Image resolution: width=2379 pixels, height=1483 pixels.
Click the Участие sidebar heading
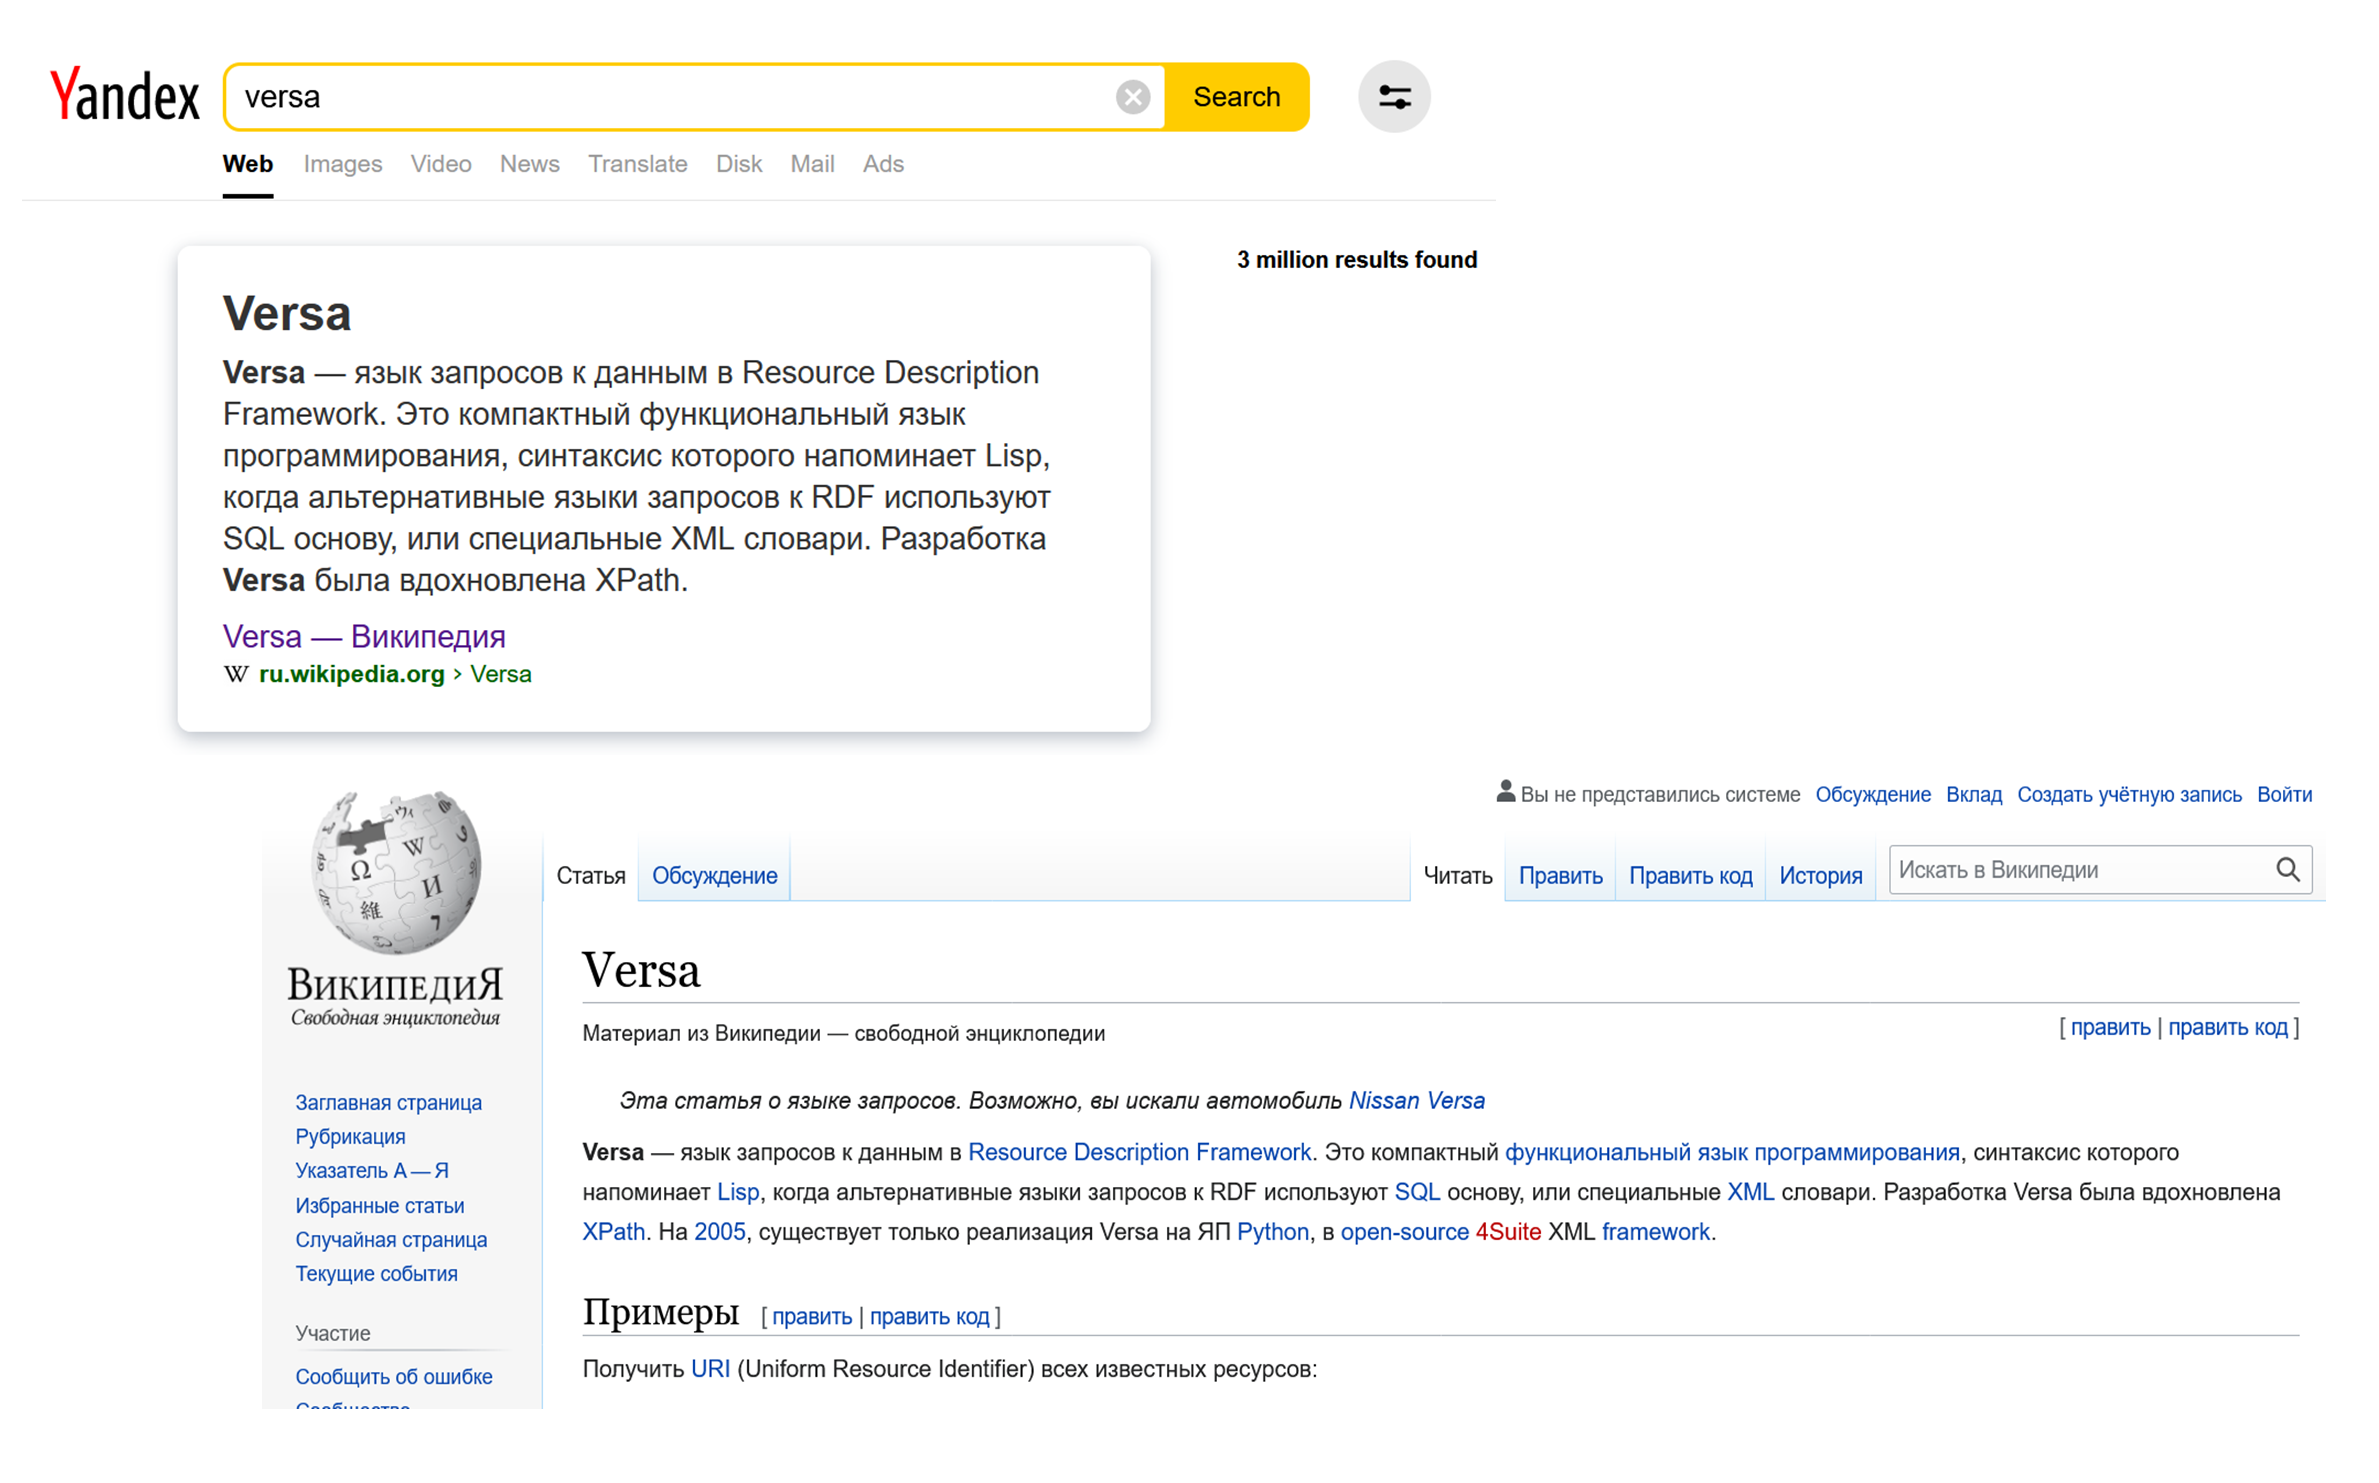332,1333
